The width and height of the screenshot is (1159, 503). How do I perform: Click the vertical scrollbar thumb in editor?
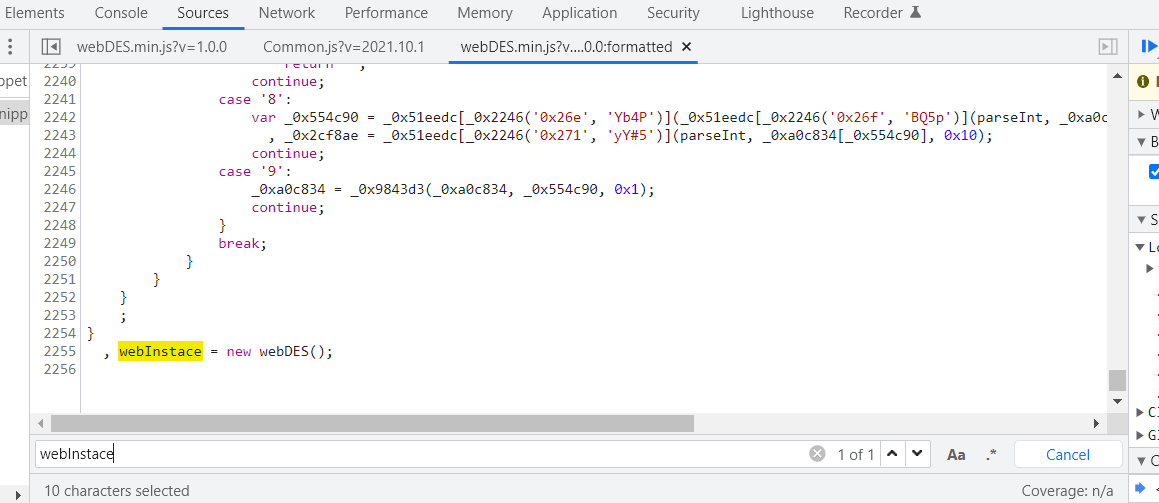pos(1117,380)
